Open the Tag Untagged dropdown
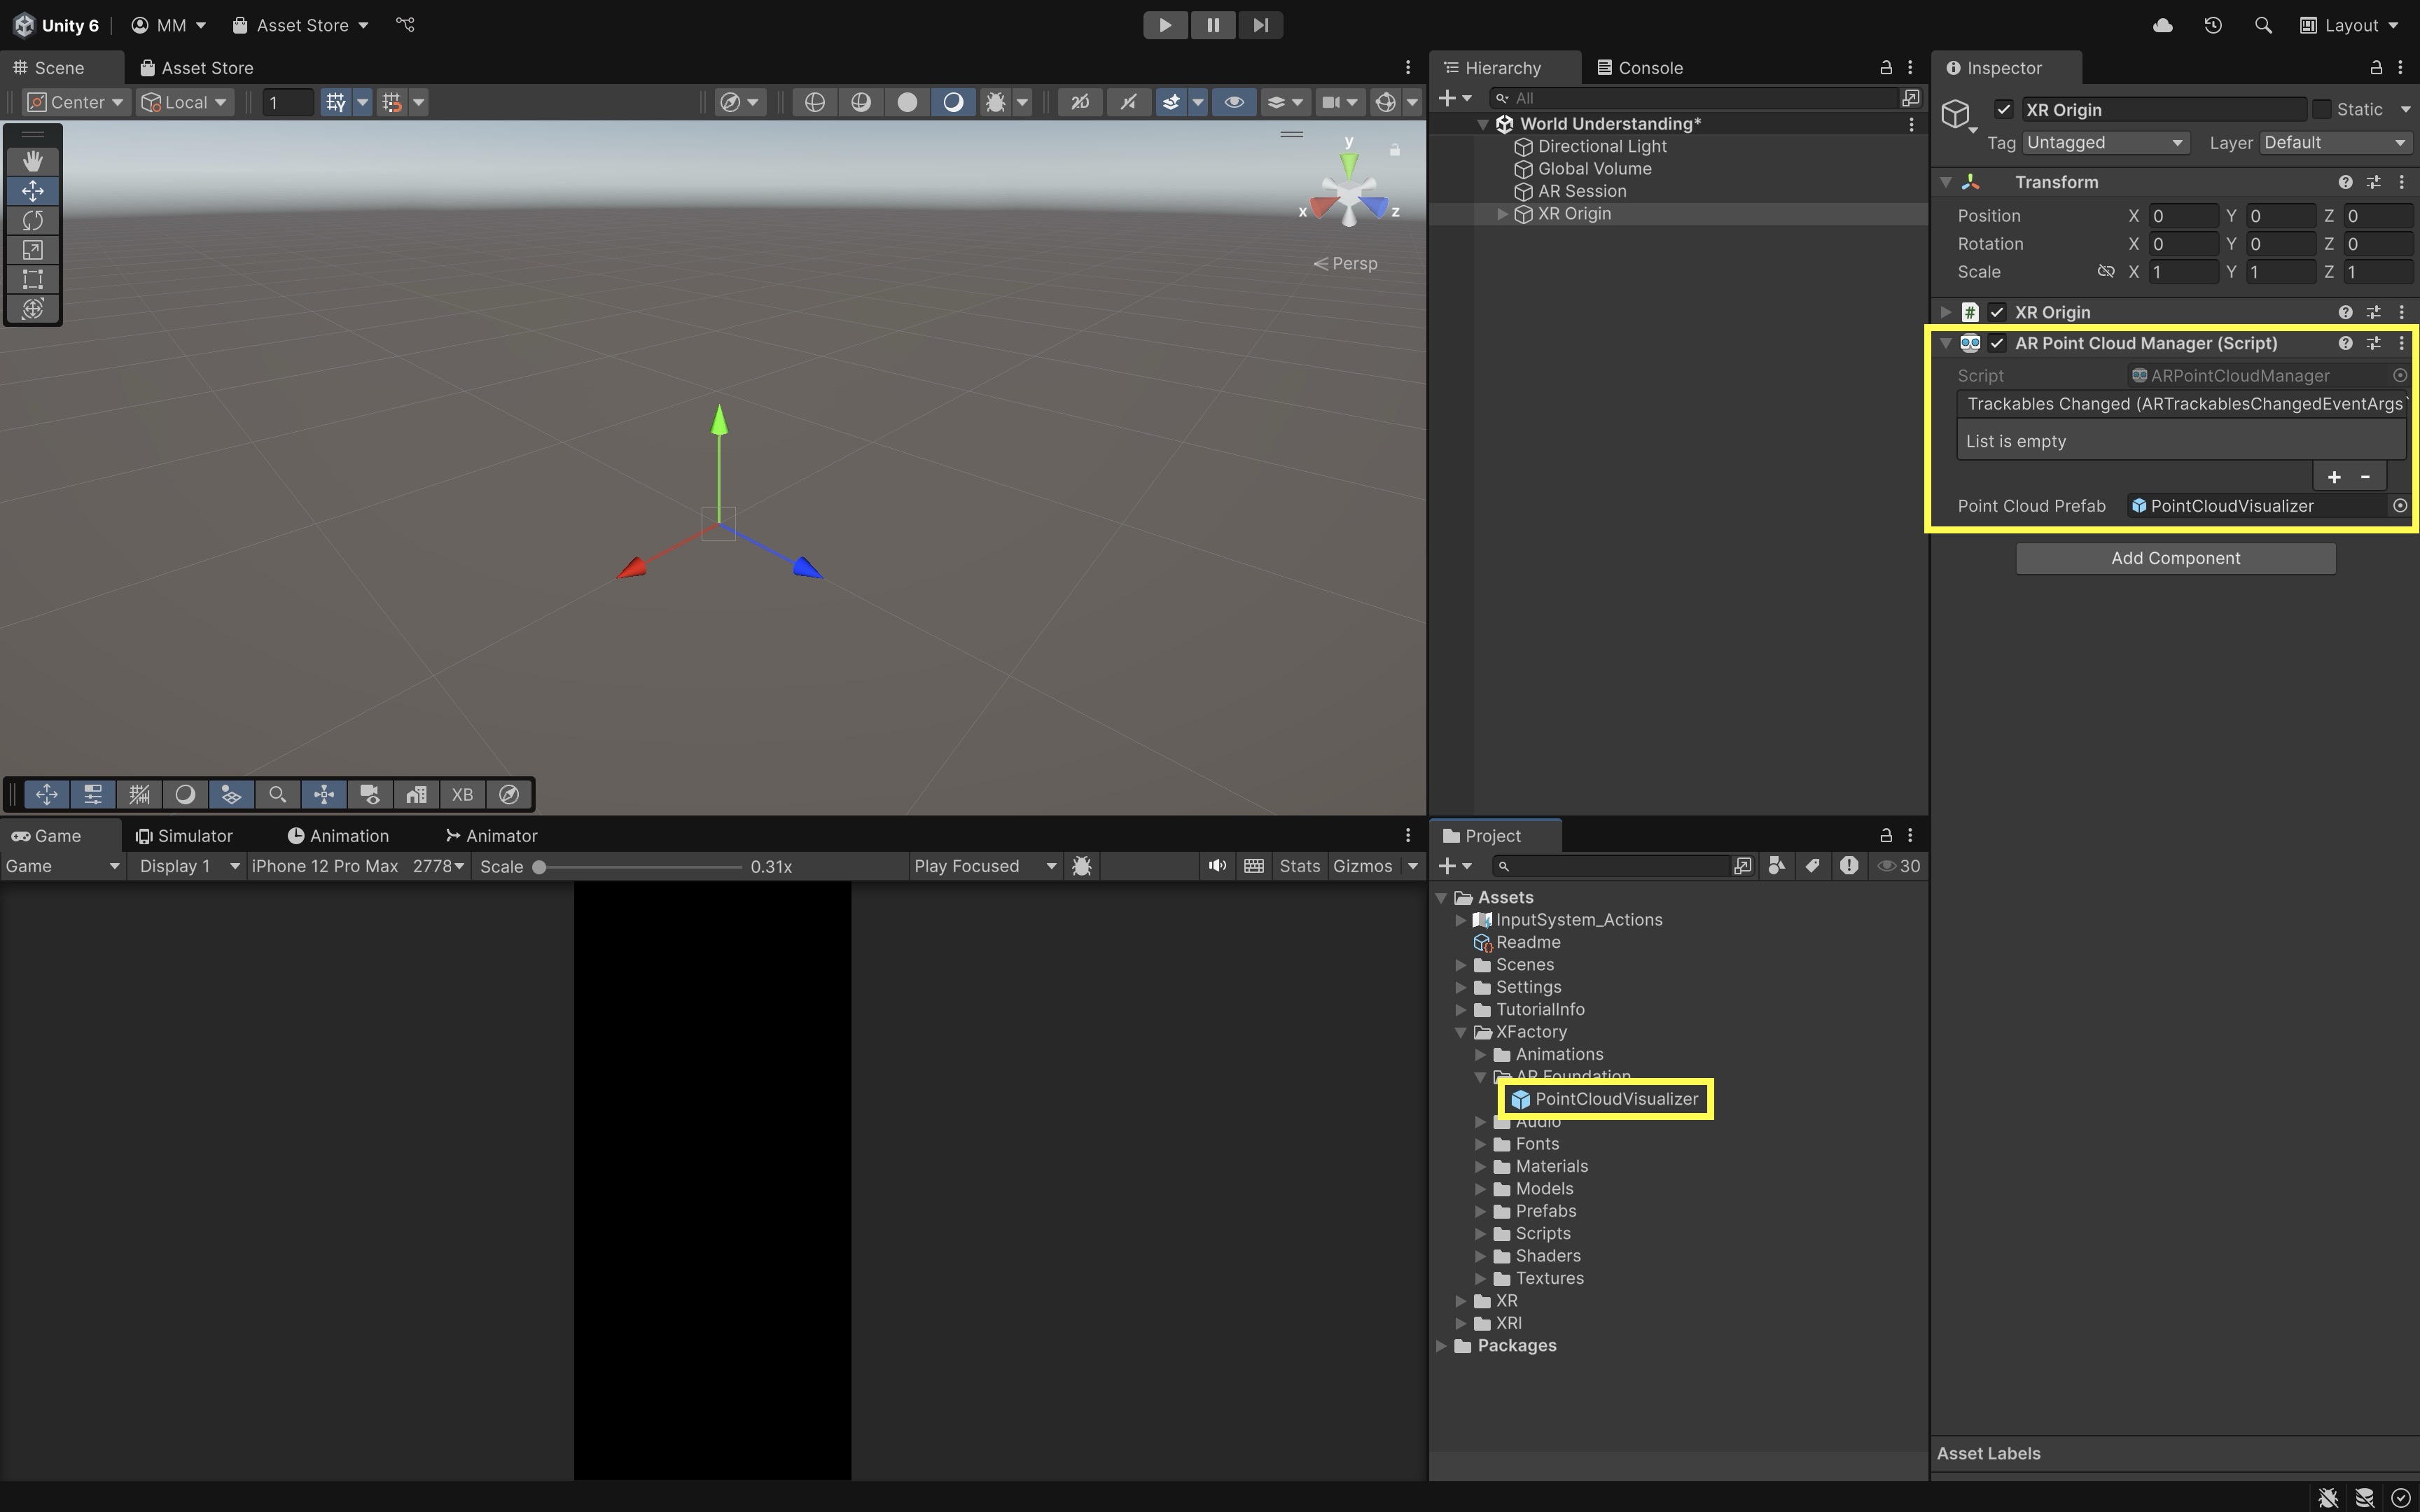Viewport: 2420px width, 1512px height. pyautogui.click(x=2104, y=143)
